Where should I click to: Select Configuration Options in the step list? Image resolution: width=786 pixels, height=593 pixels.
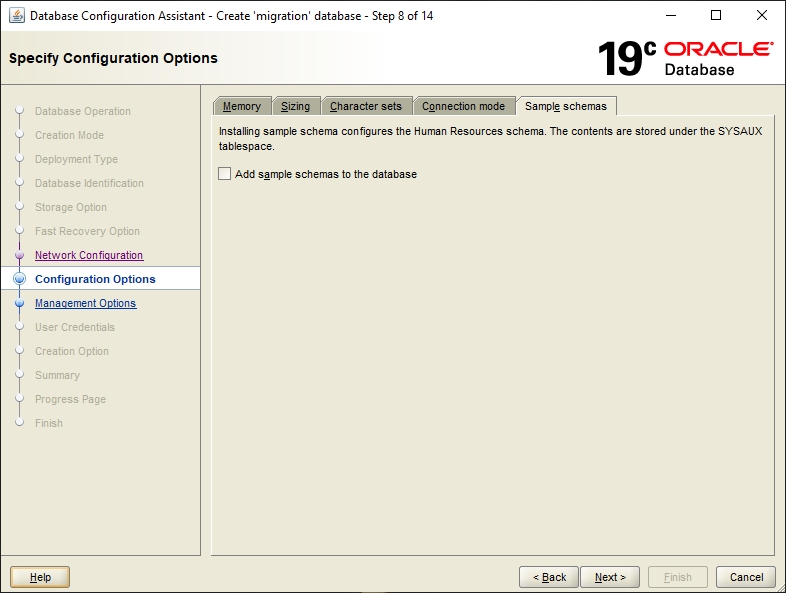click(x=95, y=279)
